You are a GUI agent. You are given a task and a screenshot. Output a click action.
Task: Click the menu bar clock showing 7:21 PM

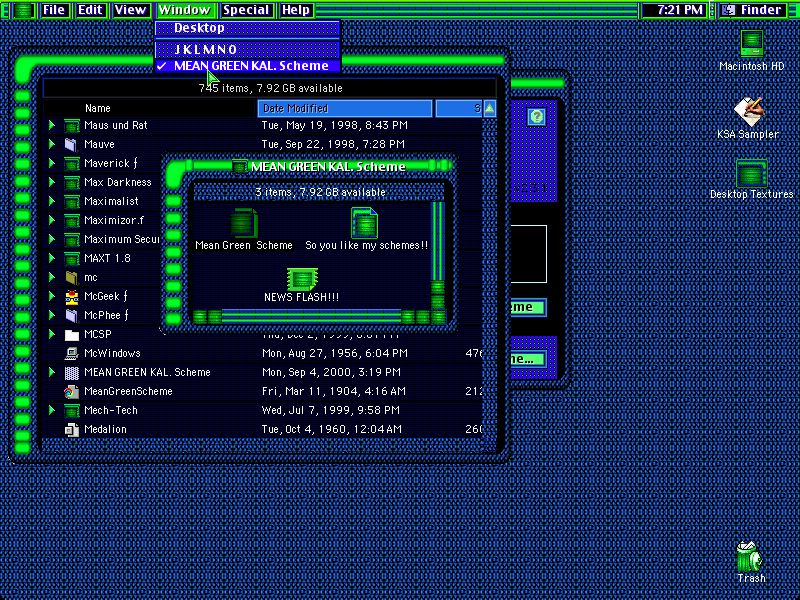[676, 10]
